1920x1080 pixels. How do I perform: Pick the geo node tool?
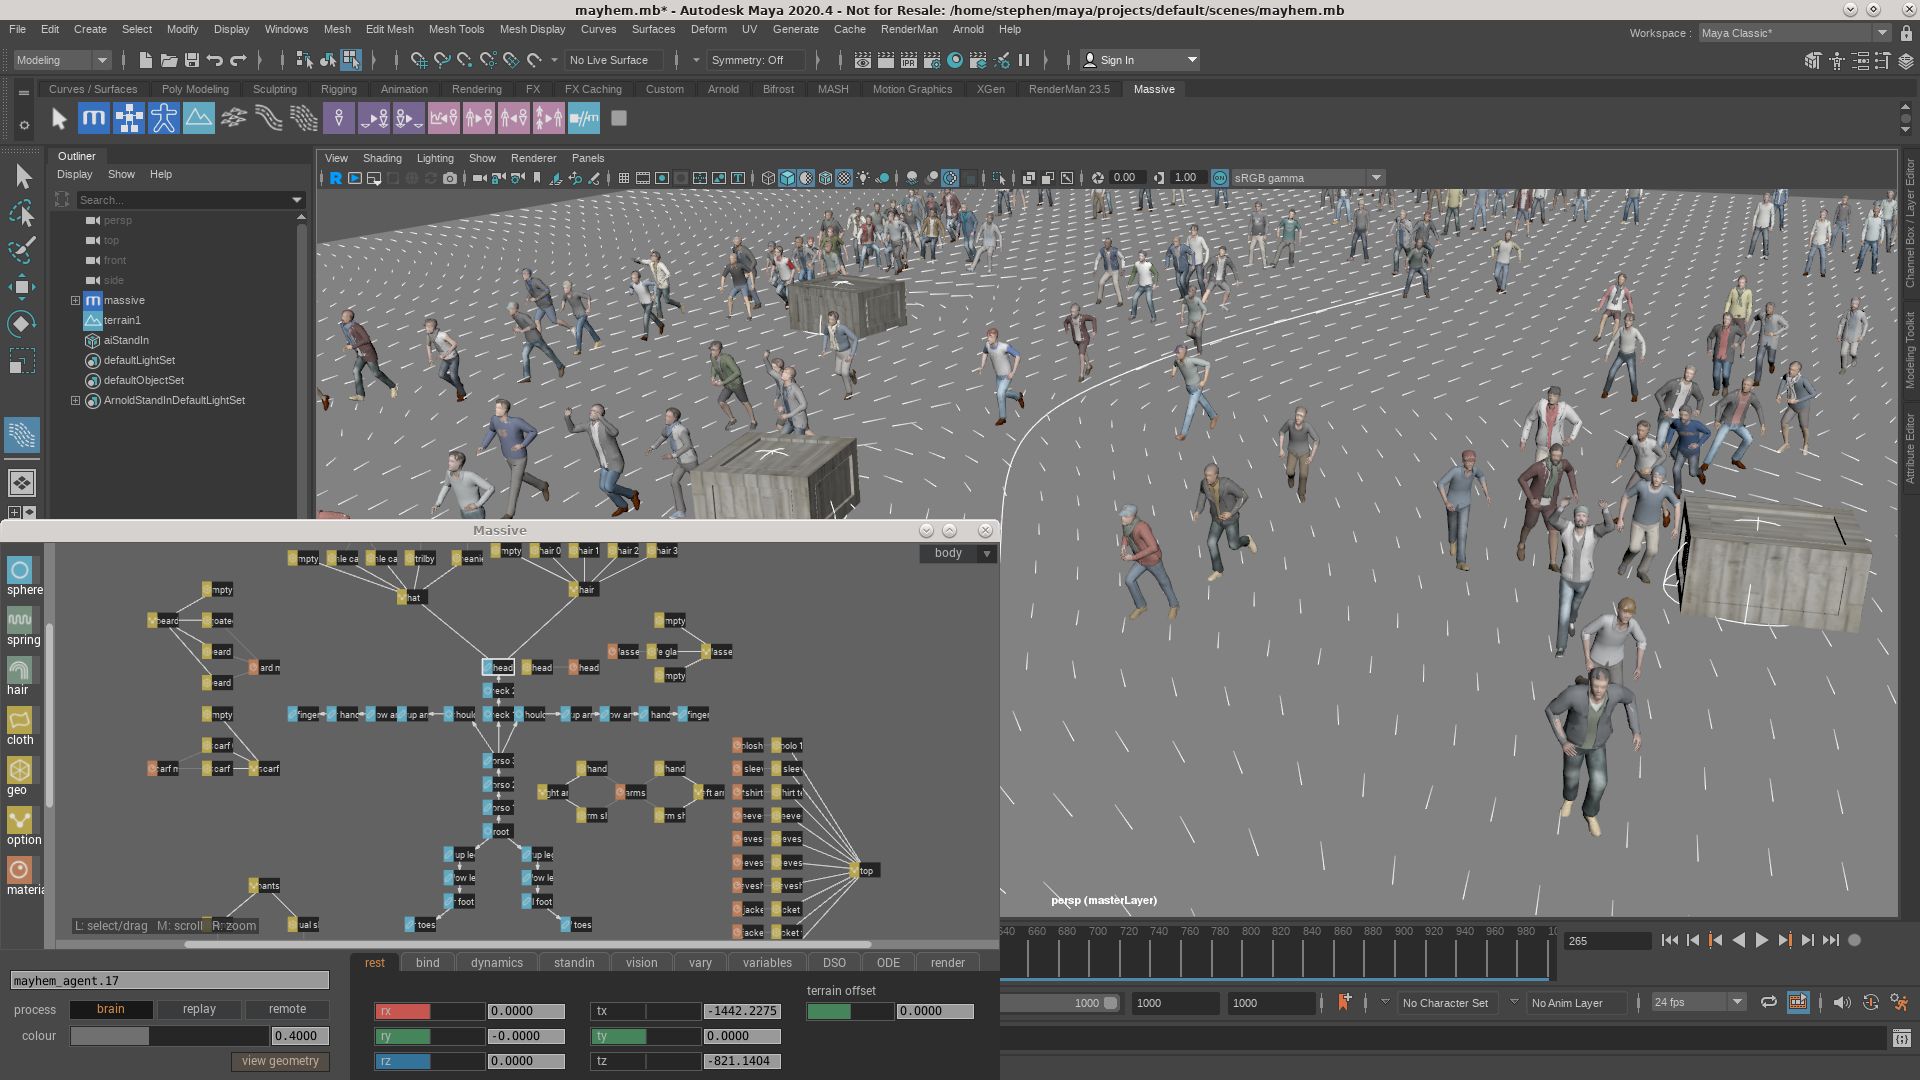coord(20,771)
